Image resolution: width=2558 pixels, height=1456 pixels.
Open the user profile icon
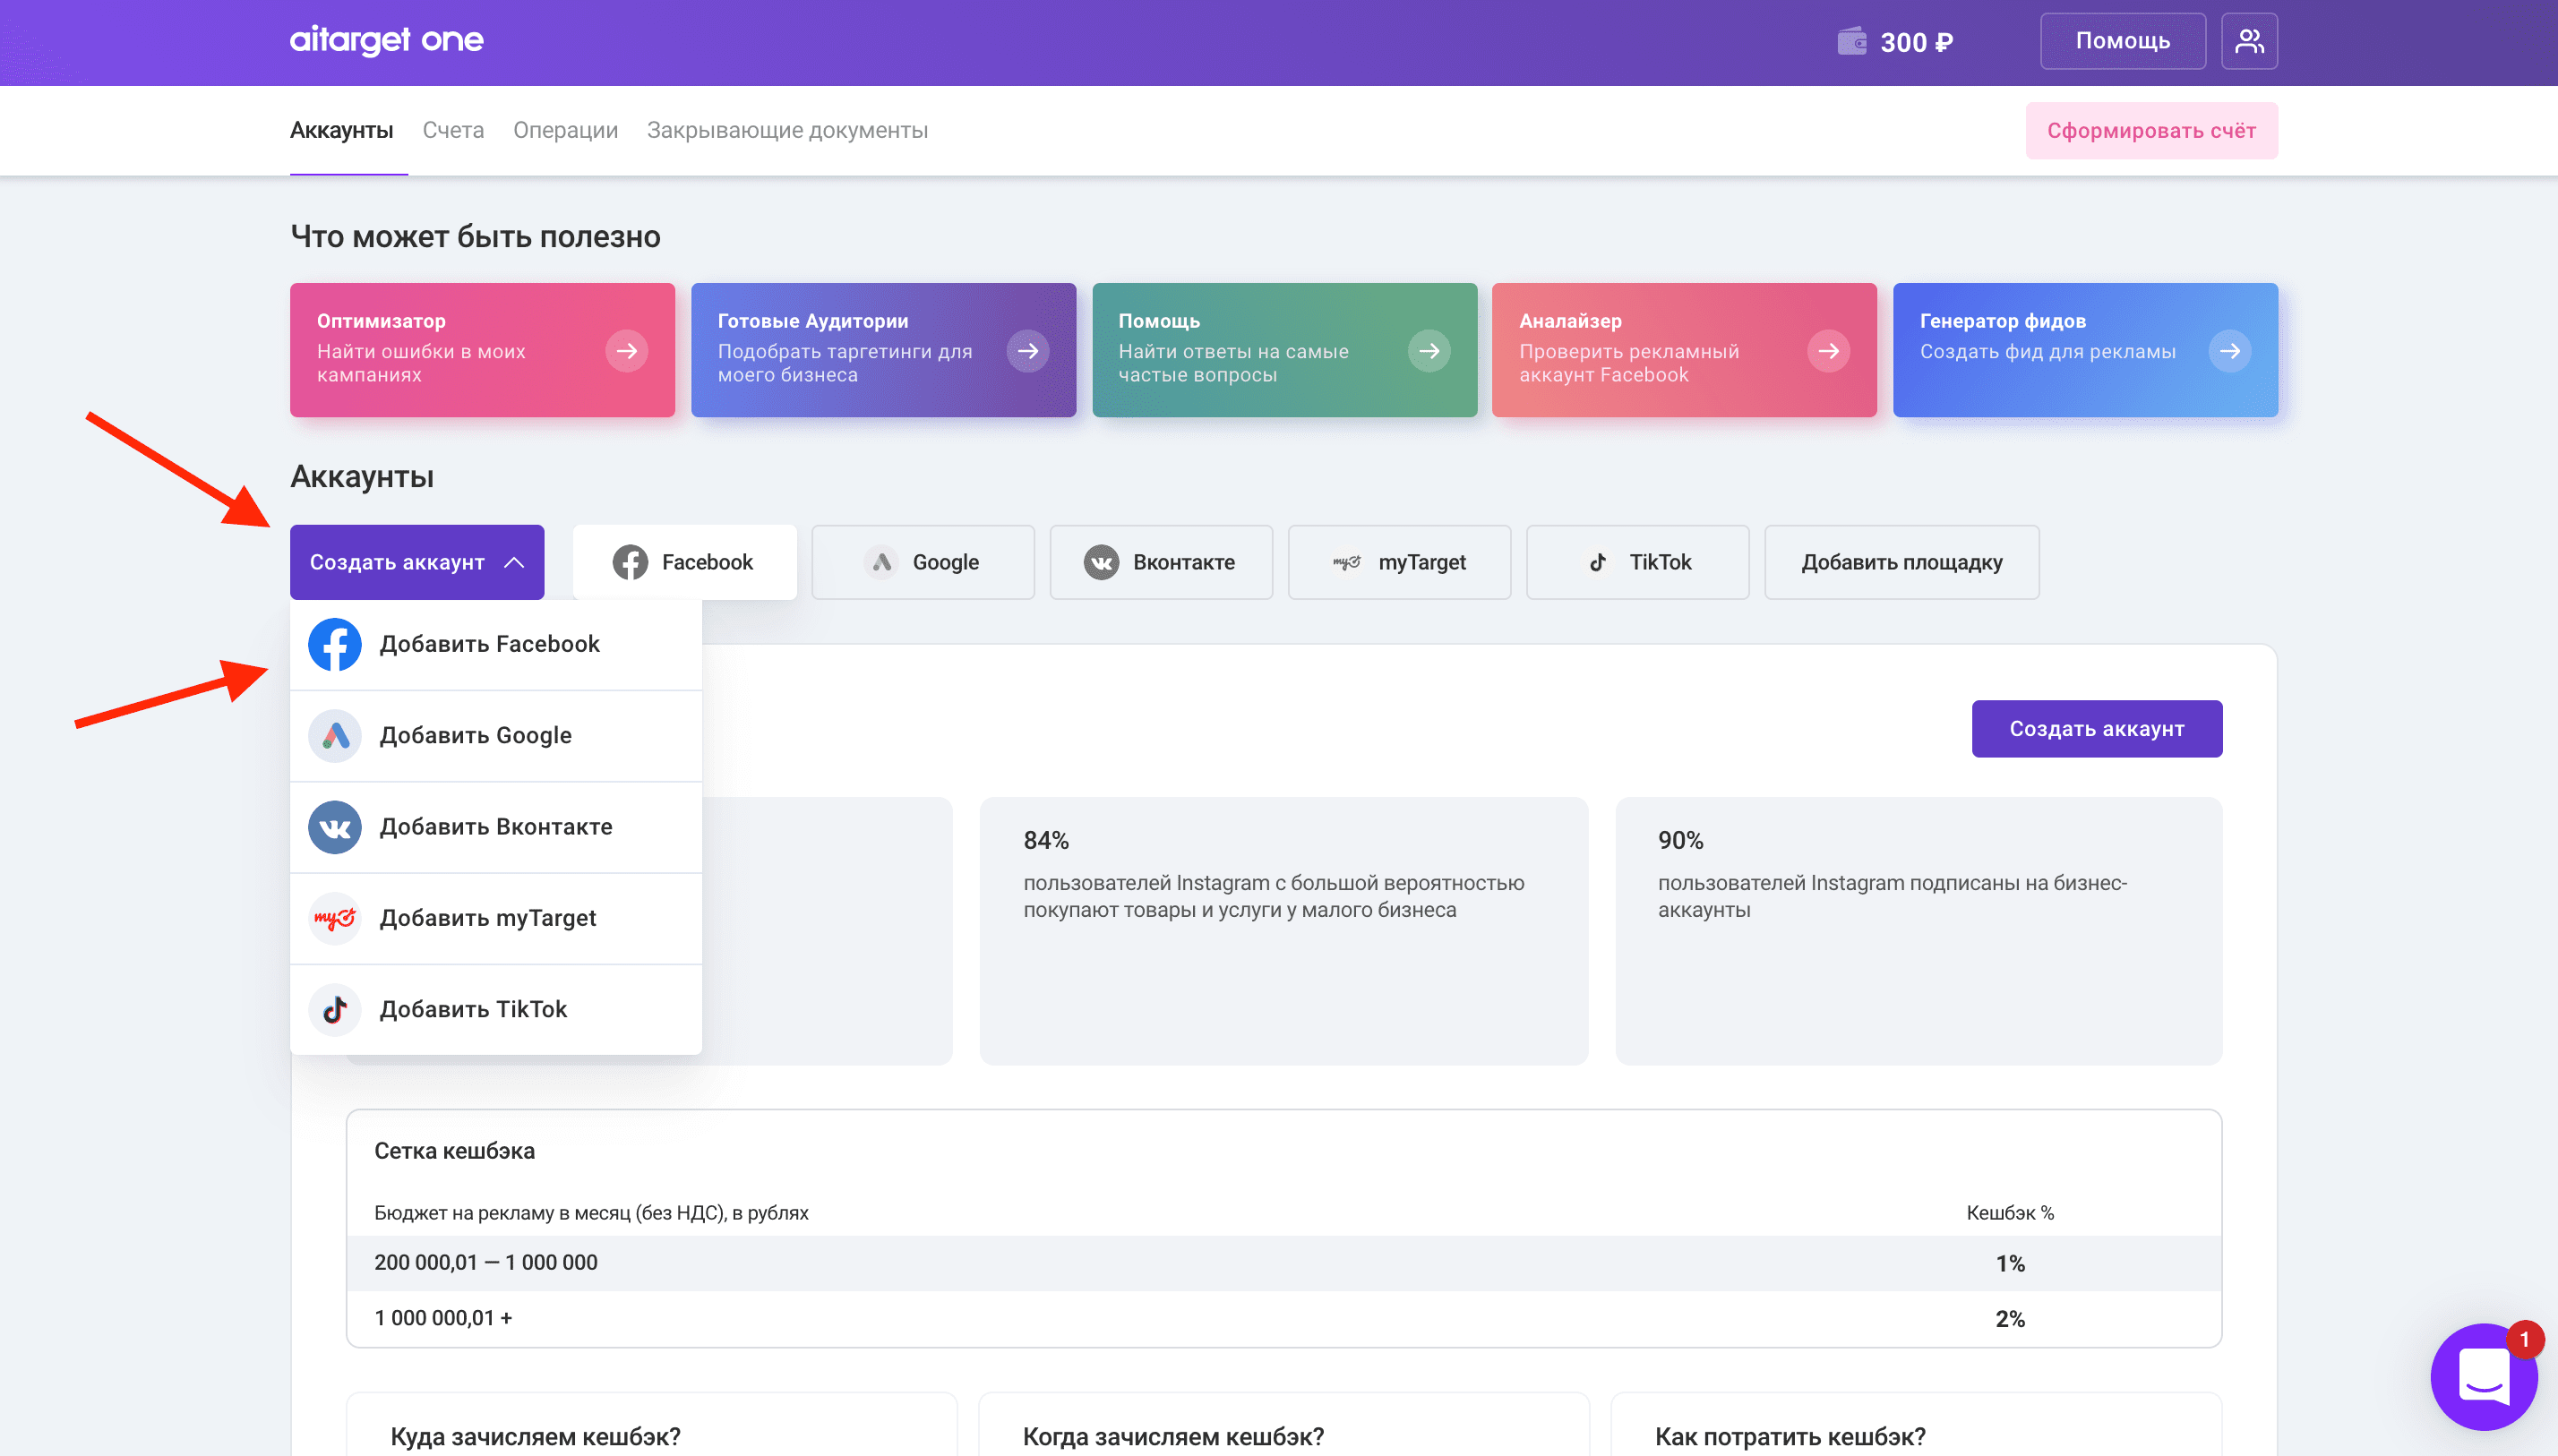point(2249,41)
